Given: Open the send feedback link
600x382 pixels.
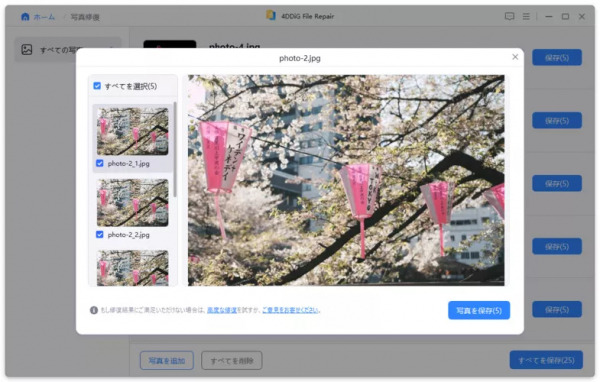Looking at the screenshot, I should pos(290,310).
